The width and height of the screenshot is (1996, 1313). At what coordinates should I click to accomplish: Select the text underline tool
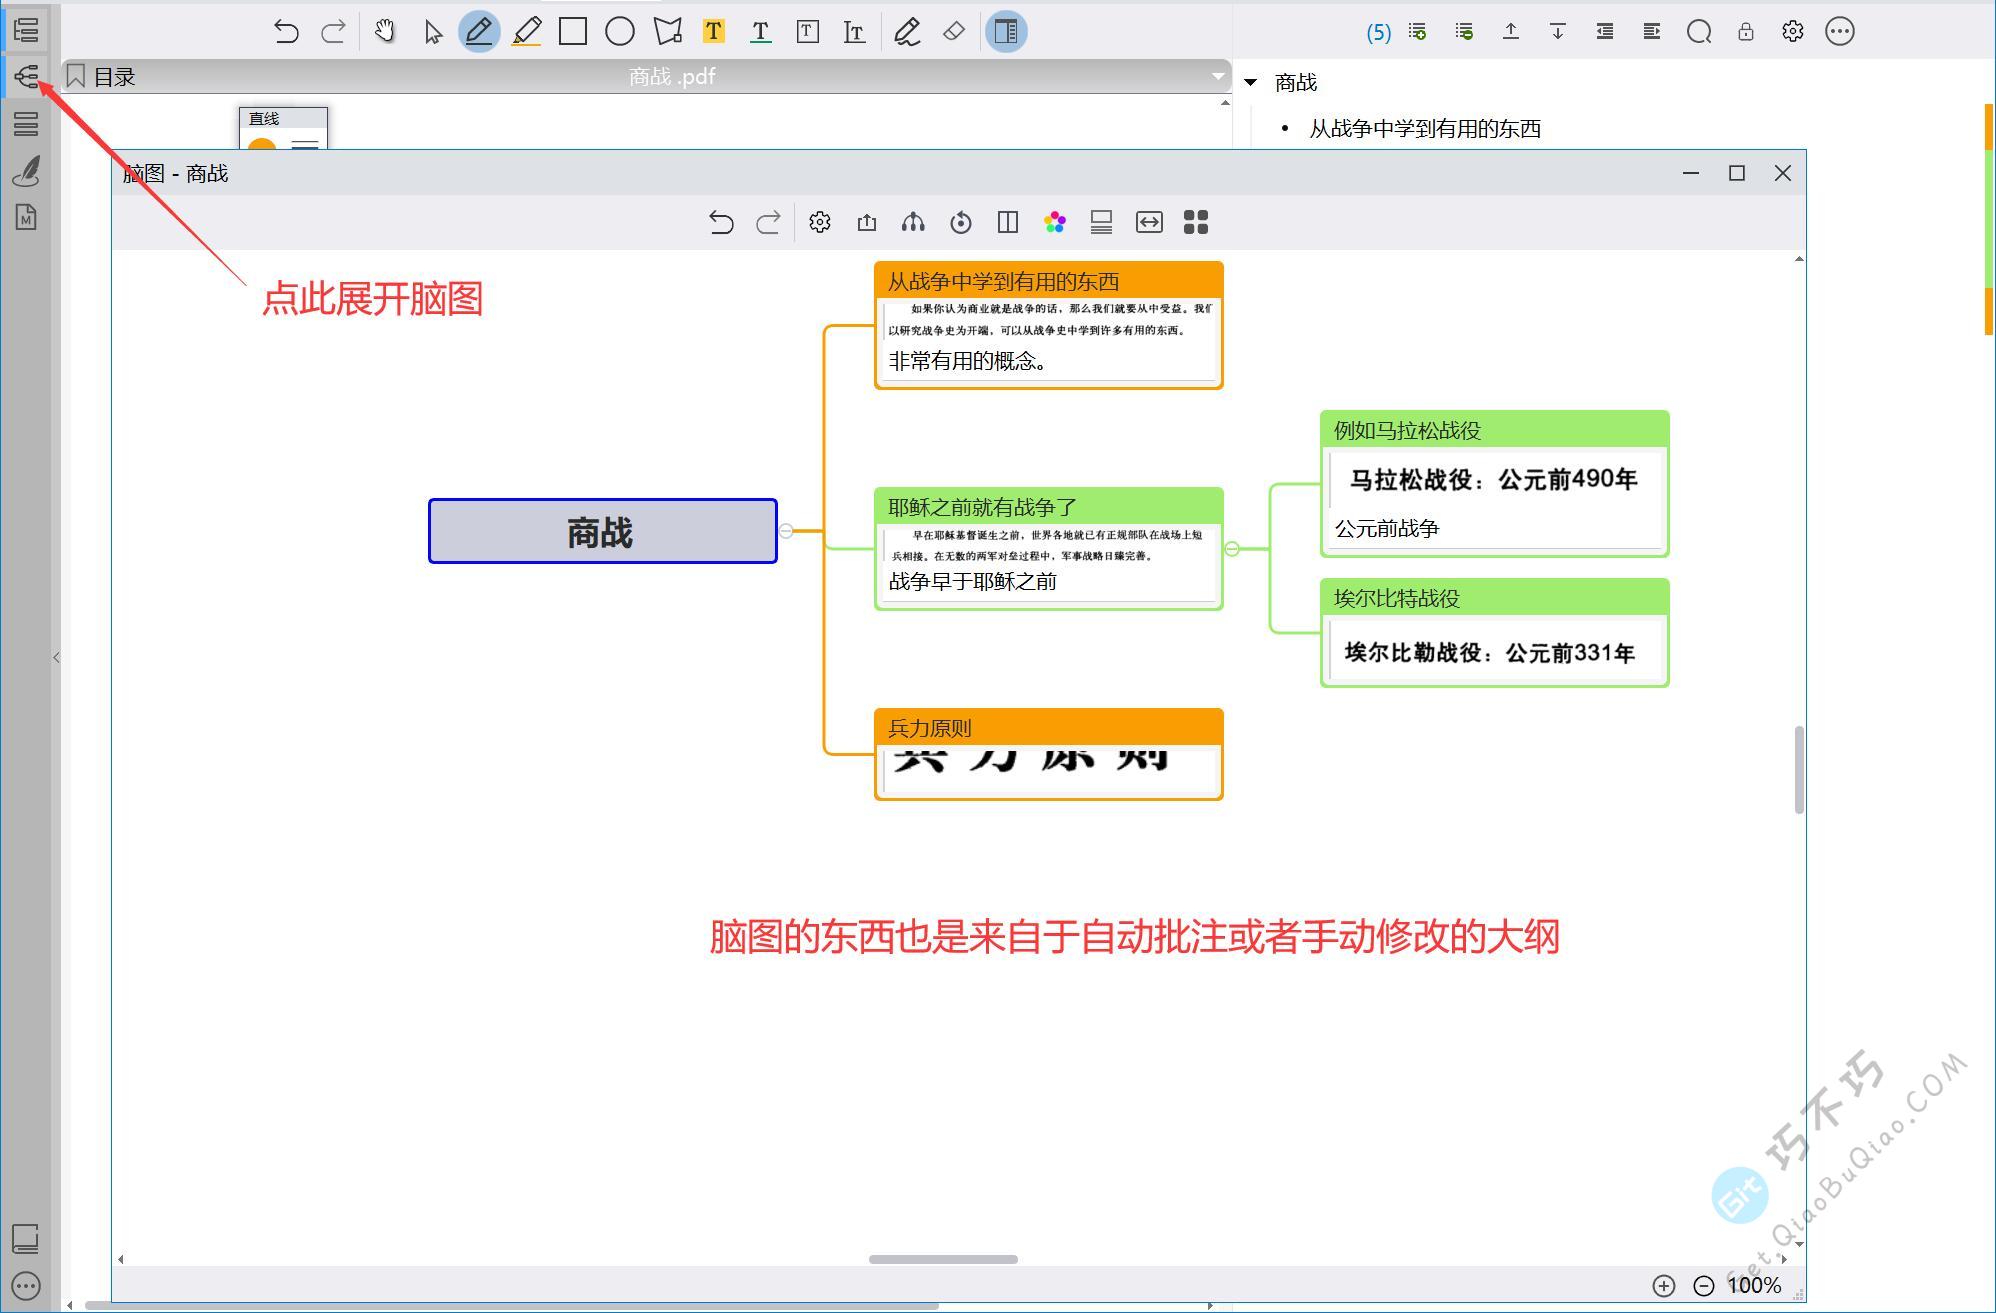pos(760,32)
